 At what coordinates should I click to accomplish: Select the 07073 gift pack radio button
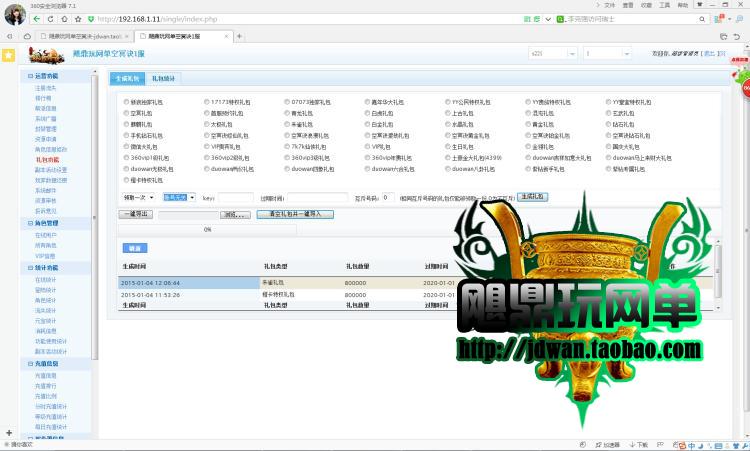(287, 102)
